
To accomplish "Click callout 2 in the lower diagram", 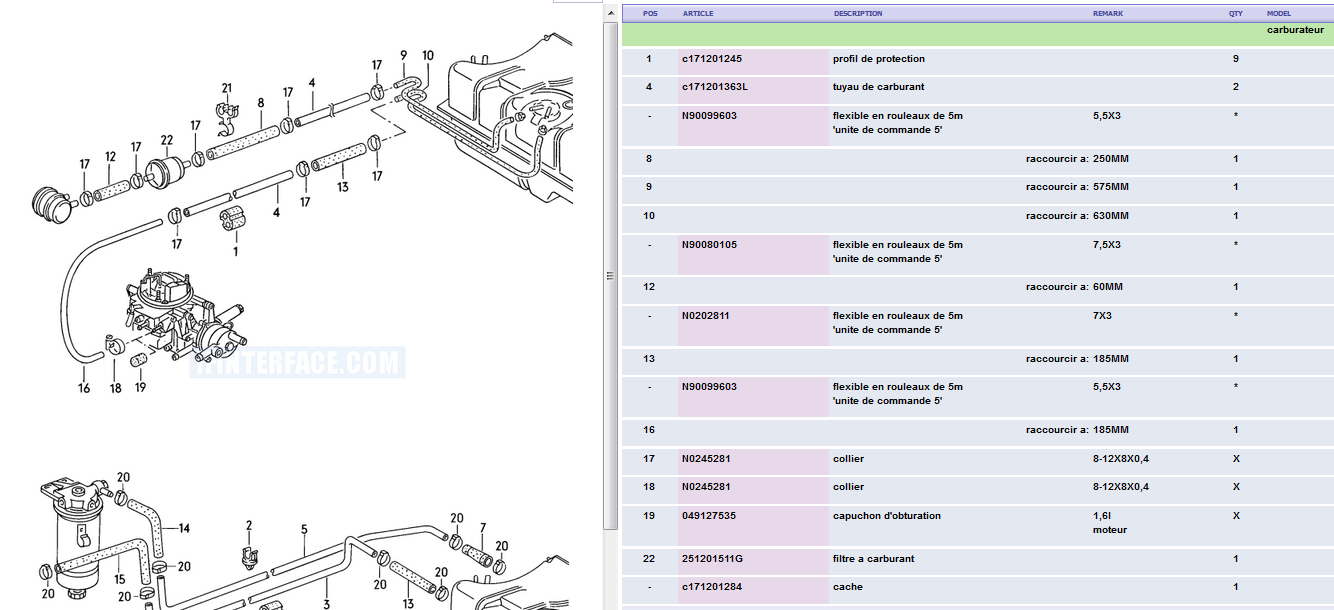I will pyautogui.click(x=249, y=525).
